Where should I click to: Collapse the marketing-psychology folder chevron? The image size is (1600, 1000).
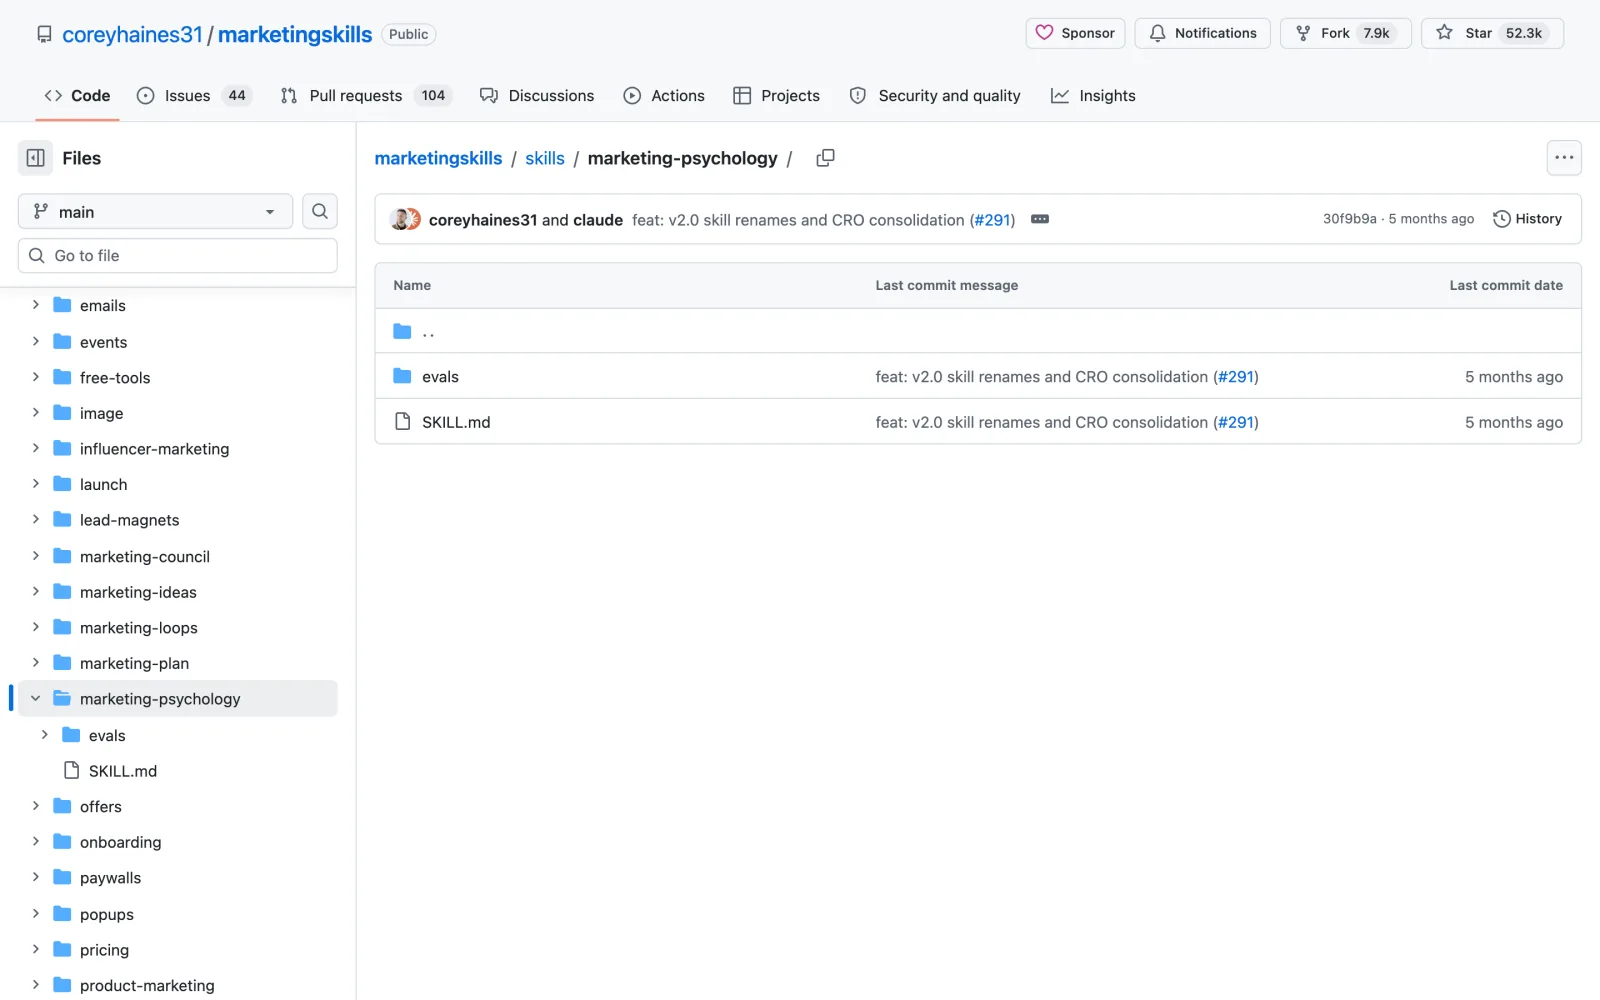pos(36,699)
